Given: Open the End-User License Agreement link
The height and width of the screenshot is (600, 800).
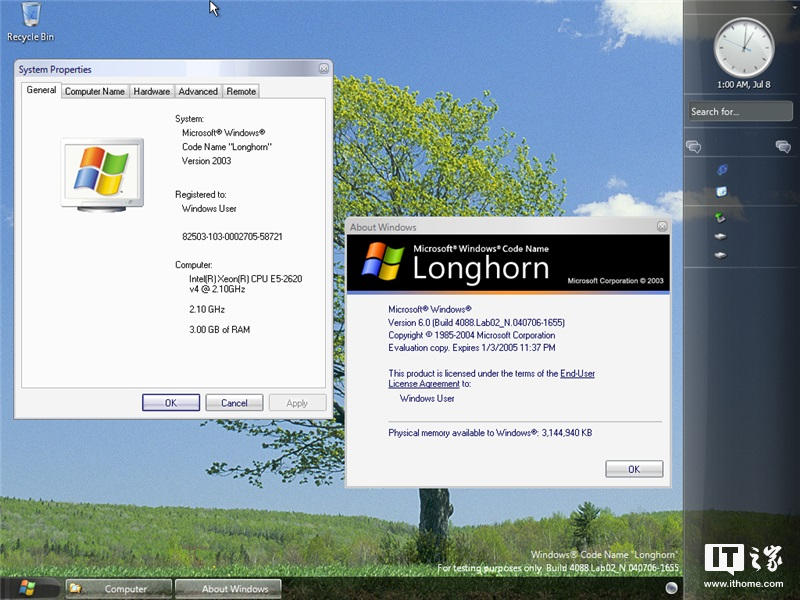Looking at the screenshot, I should click(x=491, y=379).
